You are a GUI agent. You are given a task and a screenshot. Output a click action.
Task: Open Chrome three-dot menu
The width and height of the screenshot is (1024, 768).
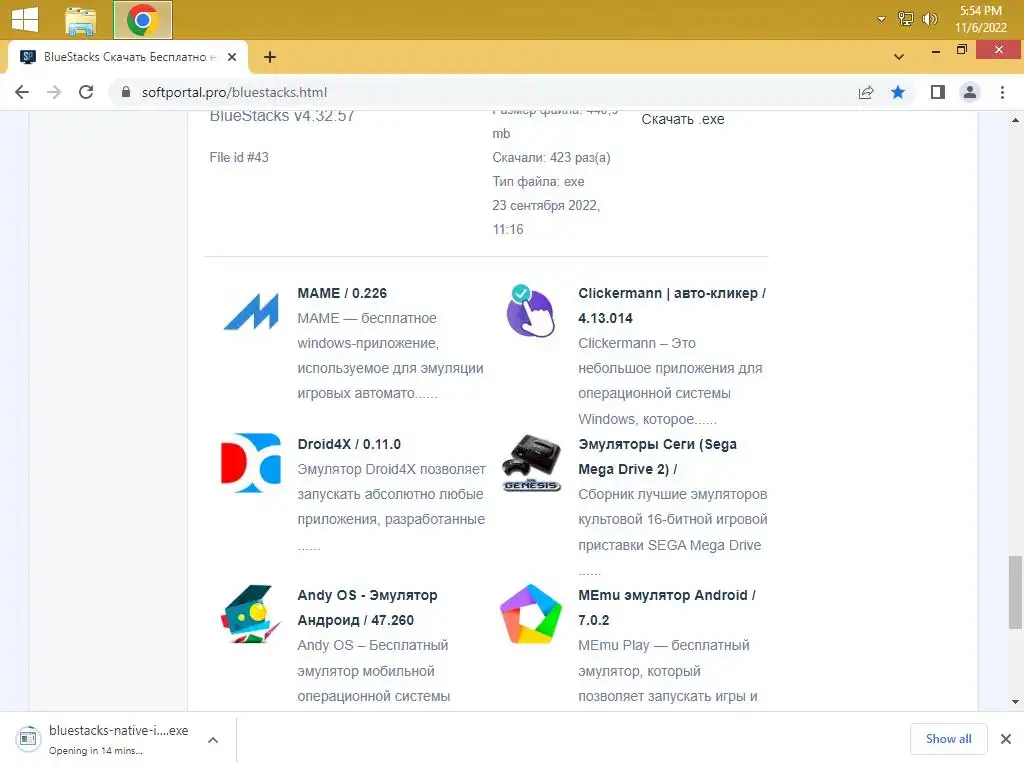(x=1002, y=92)
